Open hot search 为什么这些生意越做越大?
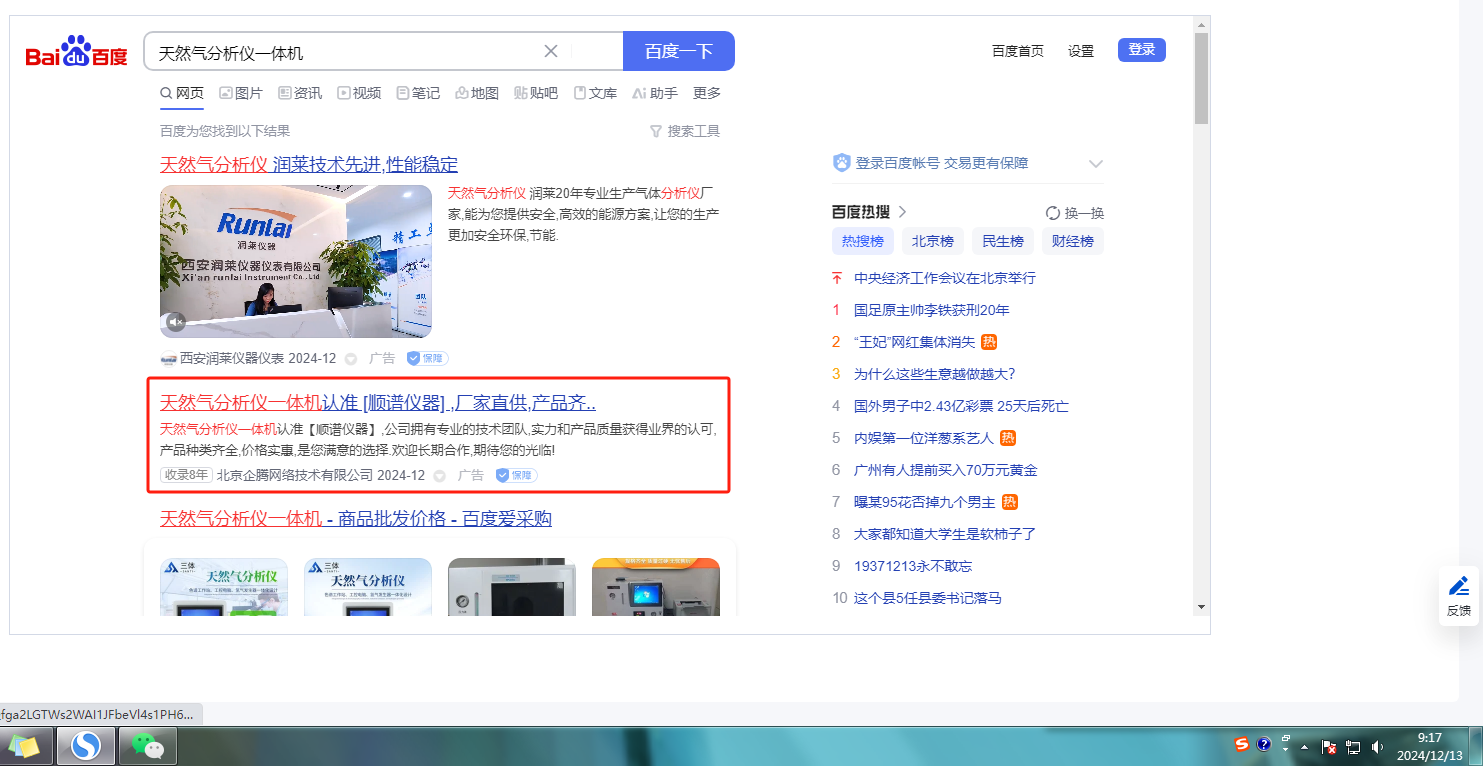 pyautogui.click(x=935, y=374)
